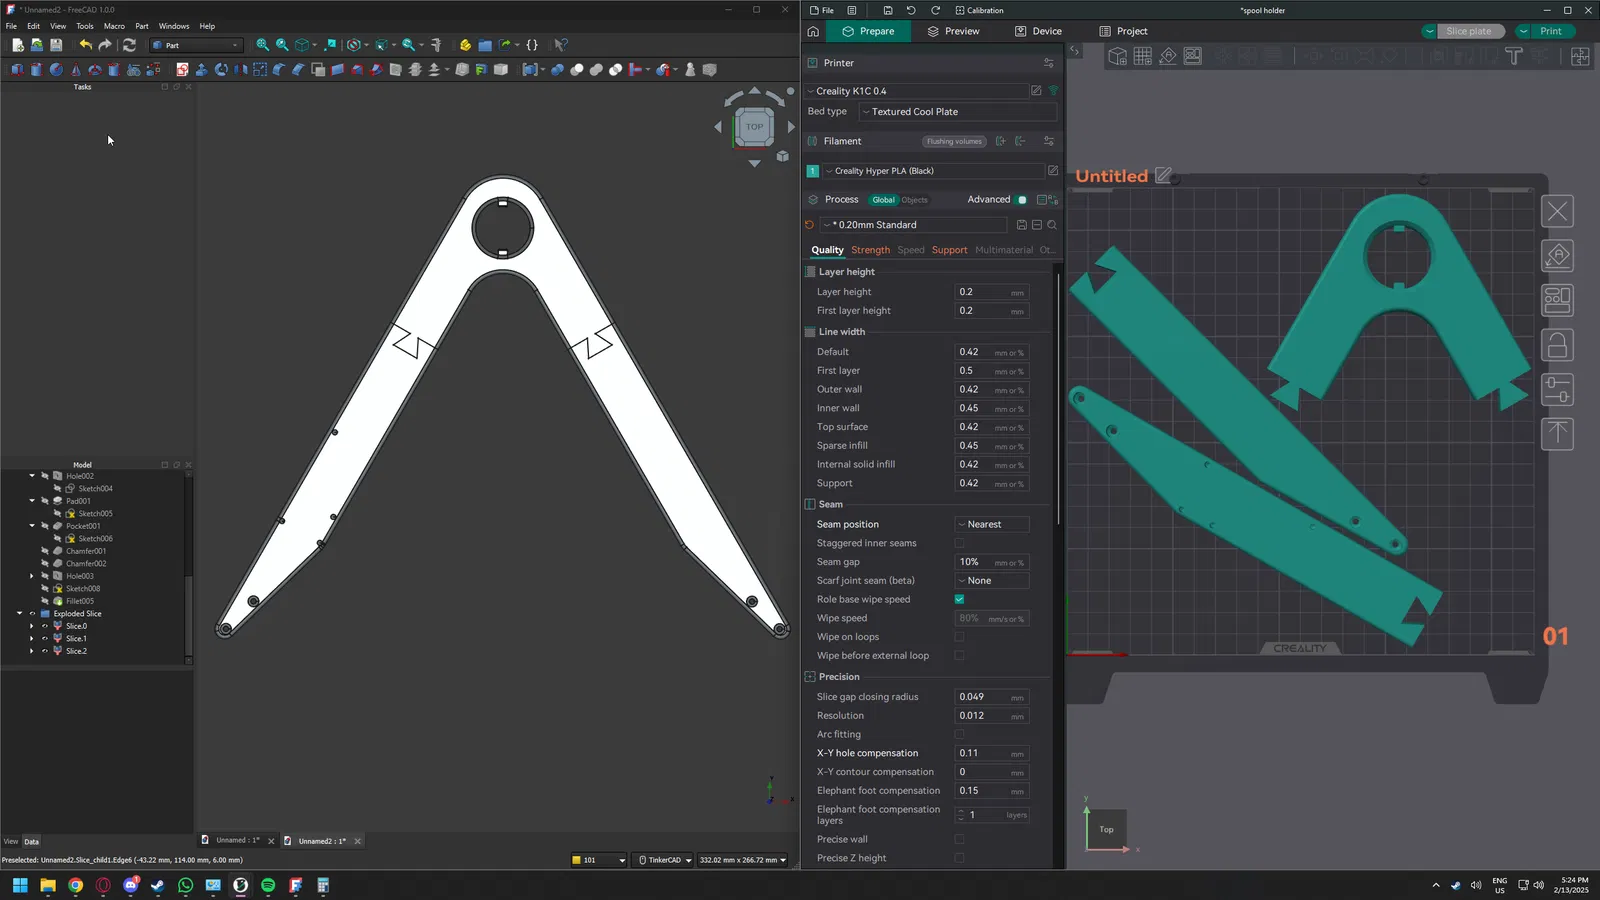Open the Seam position dropdown

click(x=991, y=524)
